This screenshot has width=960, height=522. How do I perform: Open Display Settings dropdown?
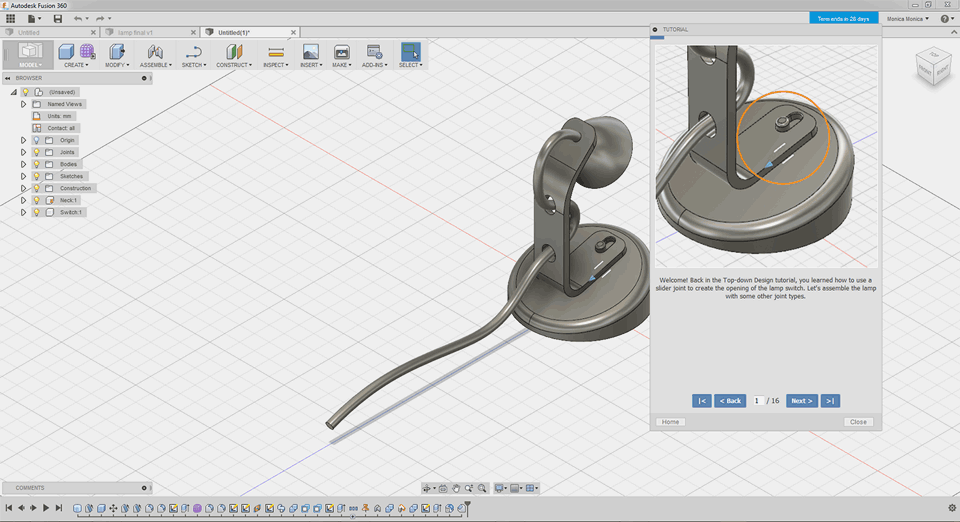[x=501, y=488]
